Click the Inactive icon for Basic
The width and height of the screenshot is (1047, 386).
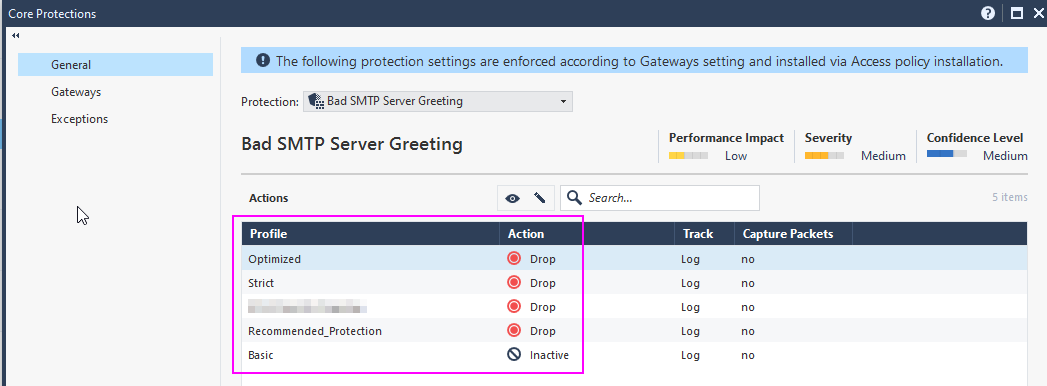tap(513, 355)
